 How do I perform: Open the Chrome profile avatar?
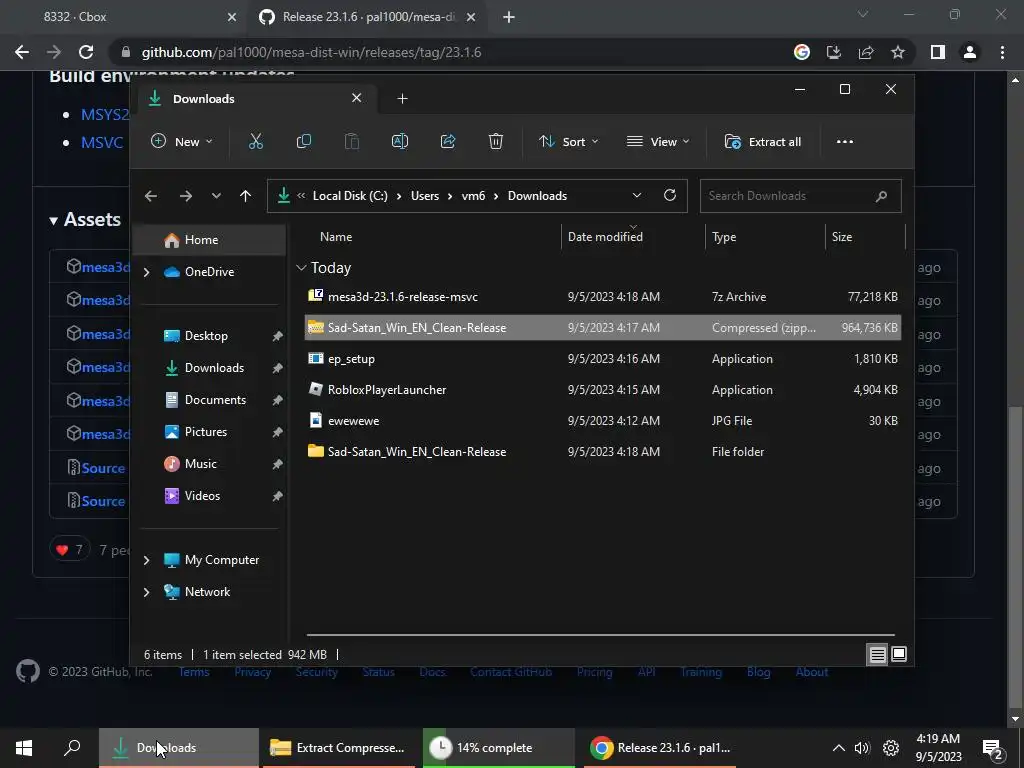pyautogui.click(x=970, y=52)
